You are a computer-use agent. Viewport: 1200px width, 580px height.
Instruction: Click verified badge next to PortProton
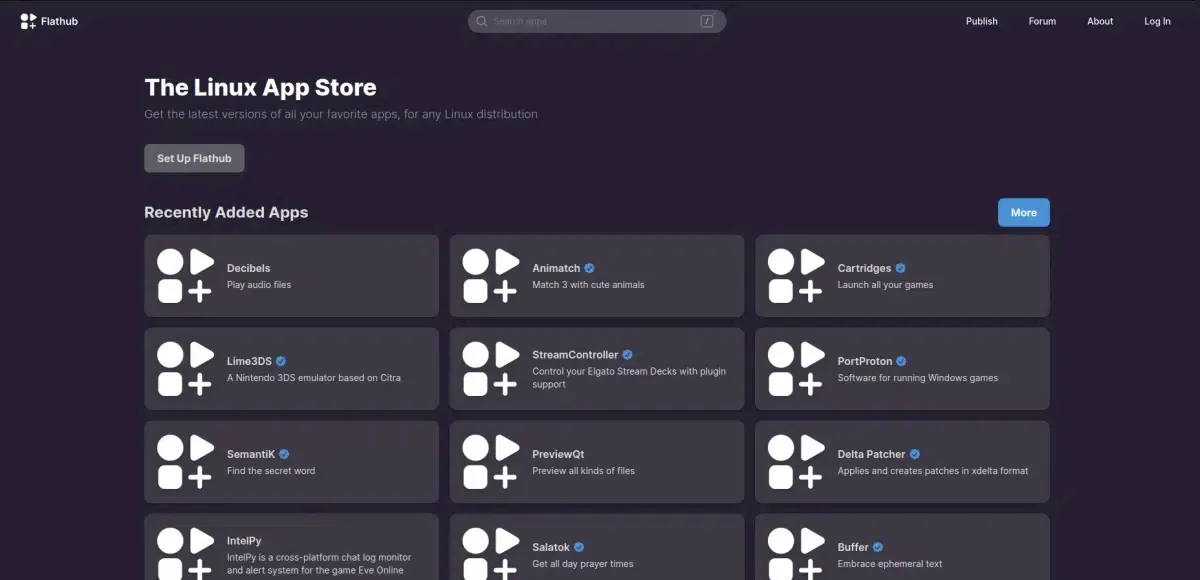tap(902, 361)
